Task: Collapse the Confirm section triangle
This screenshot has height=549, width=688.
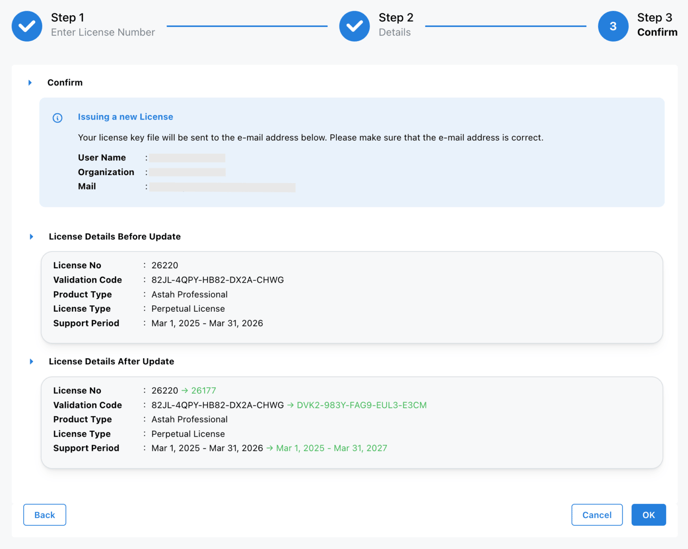Action: click(30, 83)
